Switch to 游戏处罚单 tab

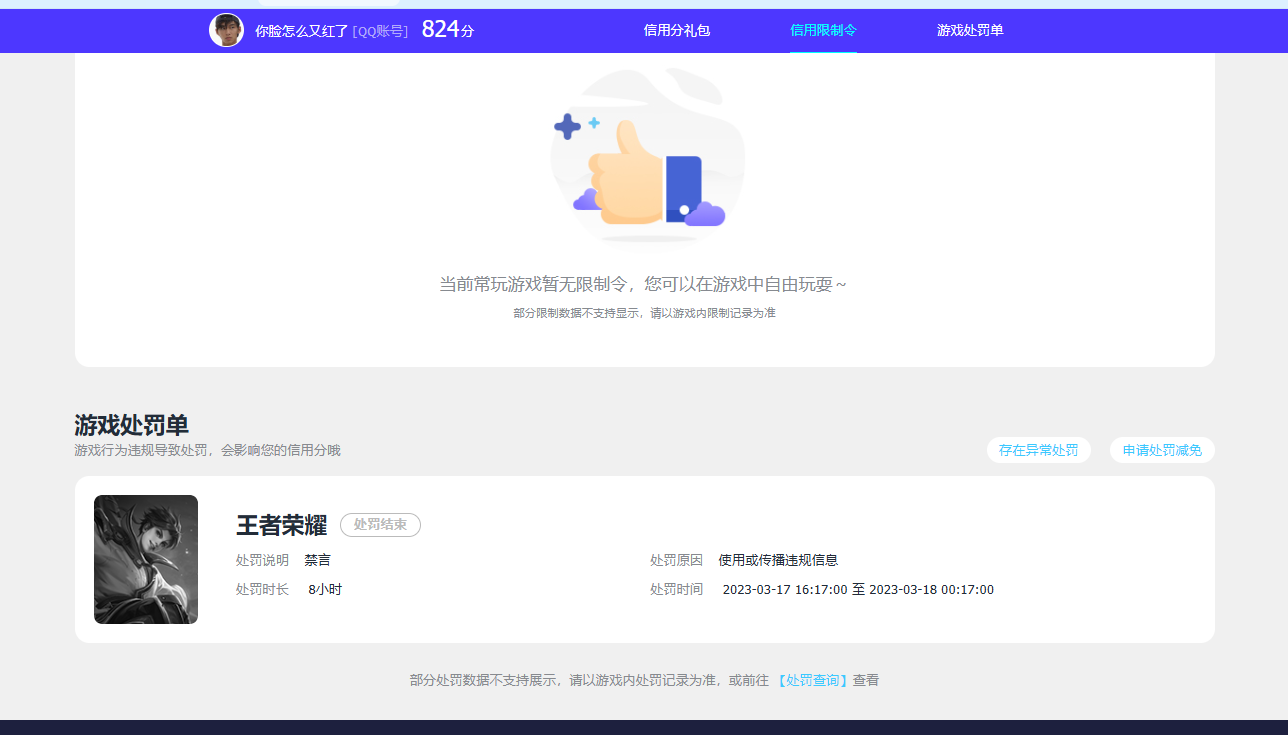coord(970,30)
